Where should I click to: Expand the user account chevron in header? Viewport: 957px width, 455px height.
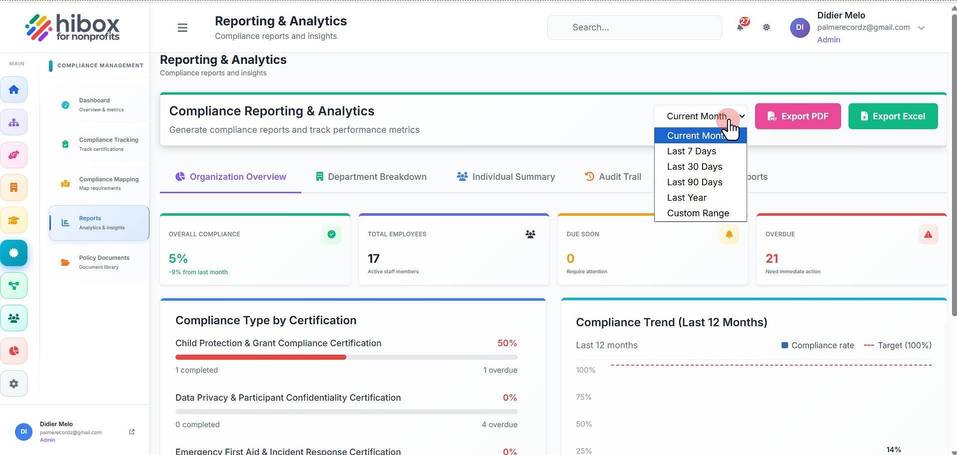click(x=921, y=28)
